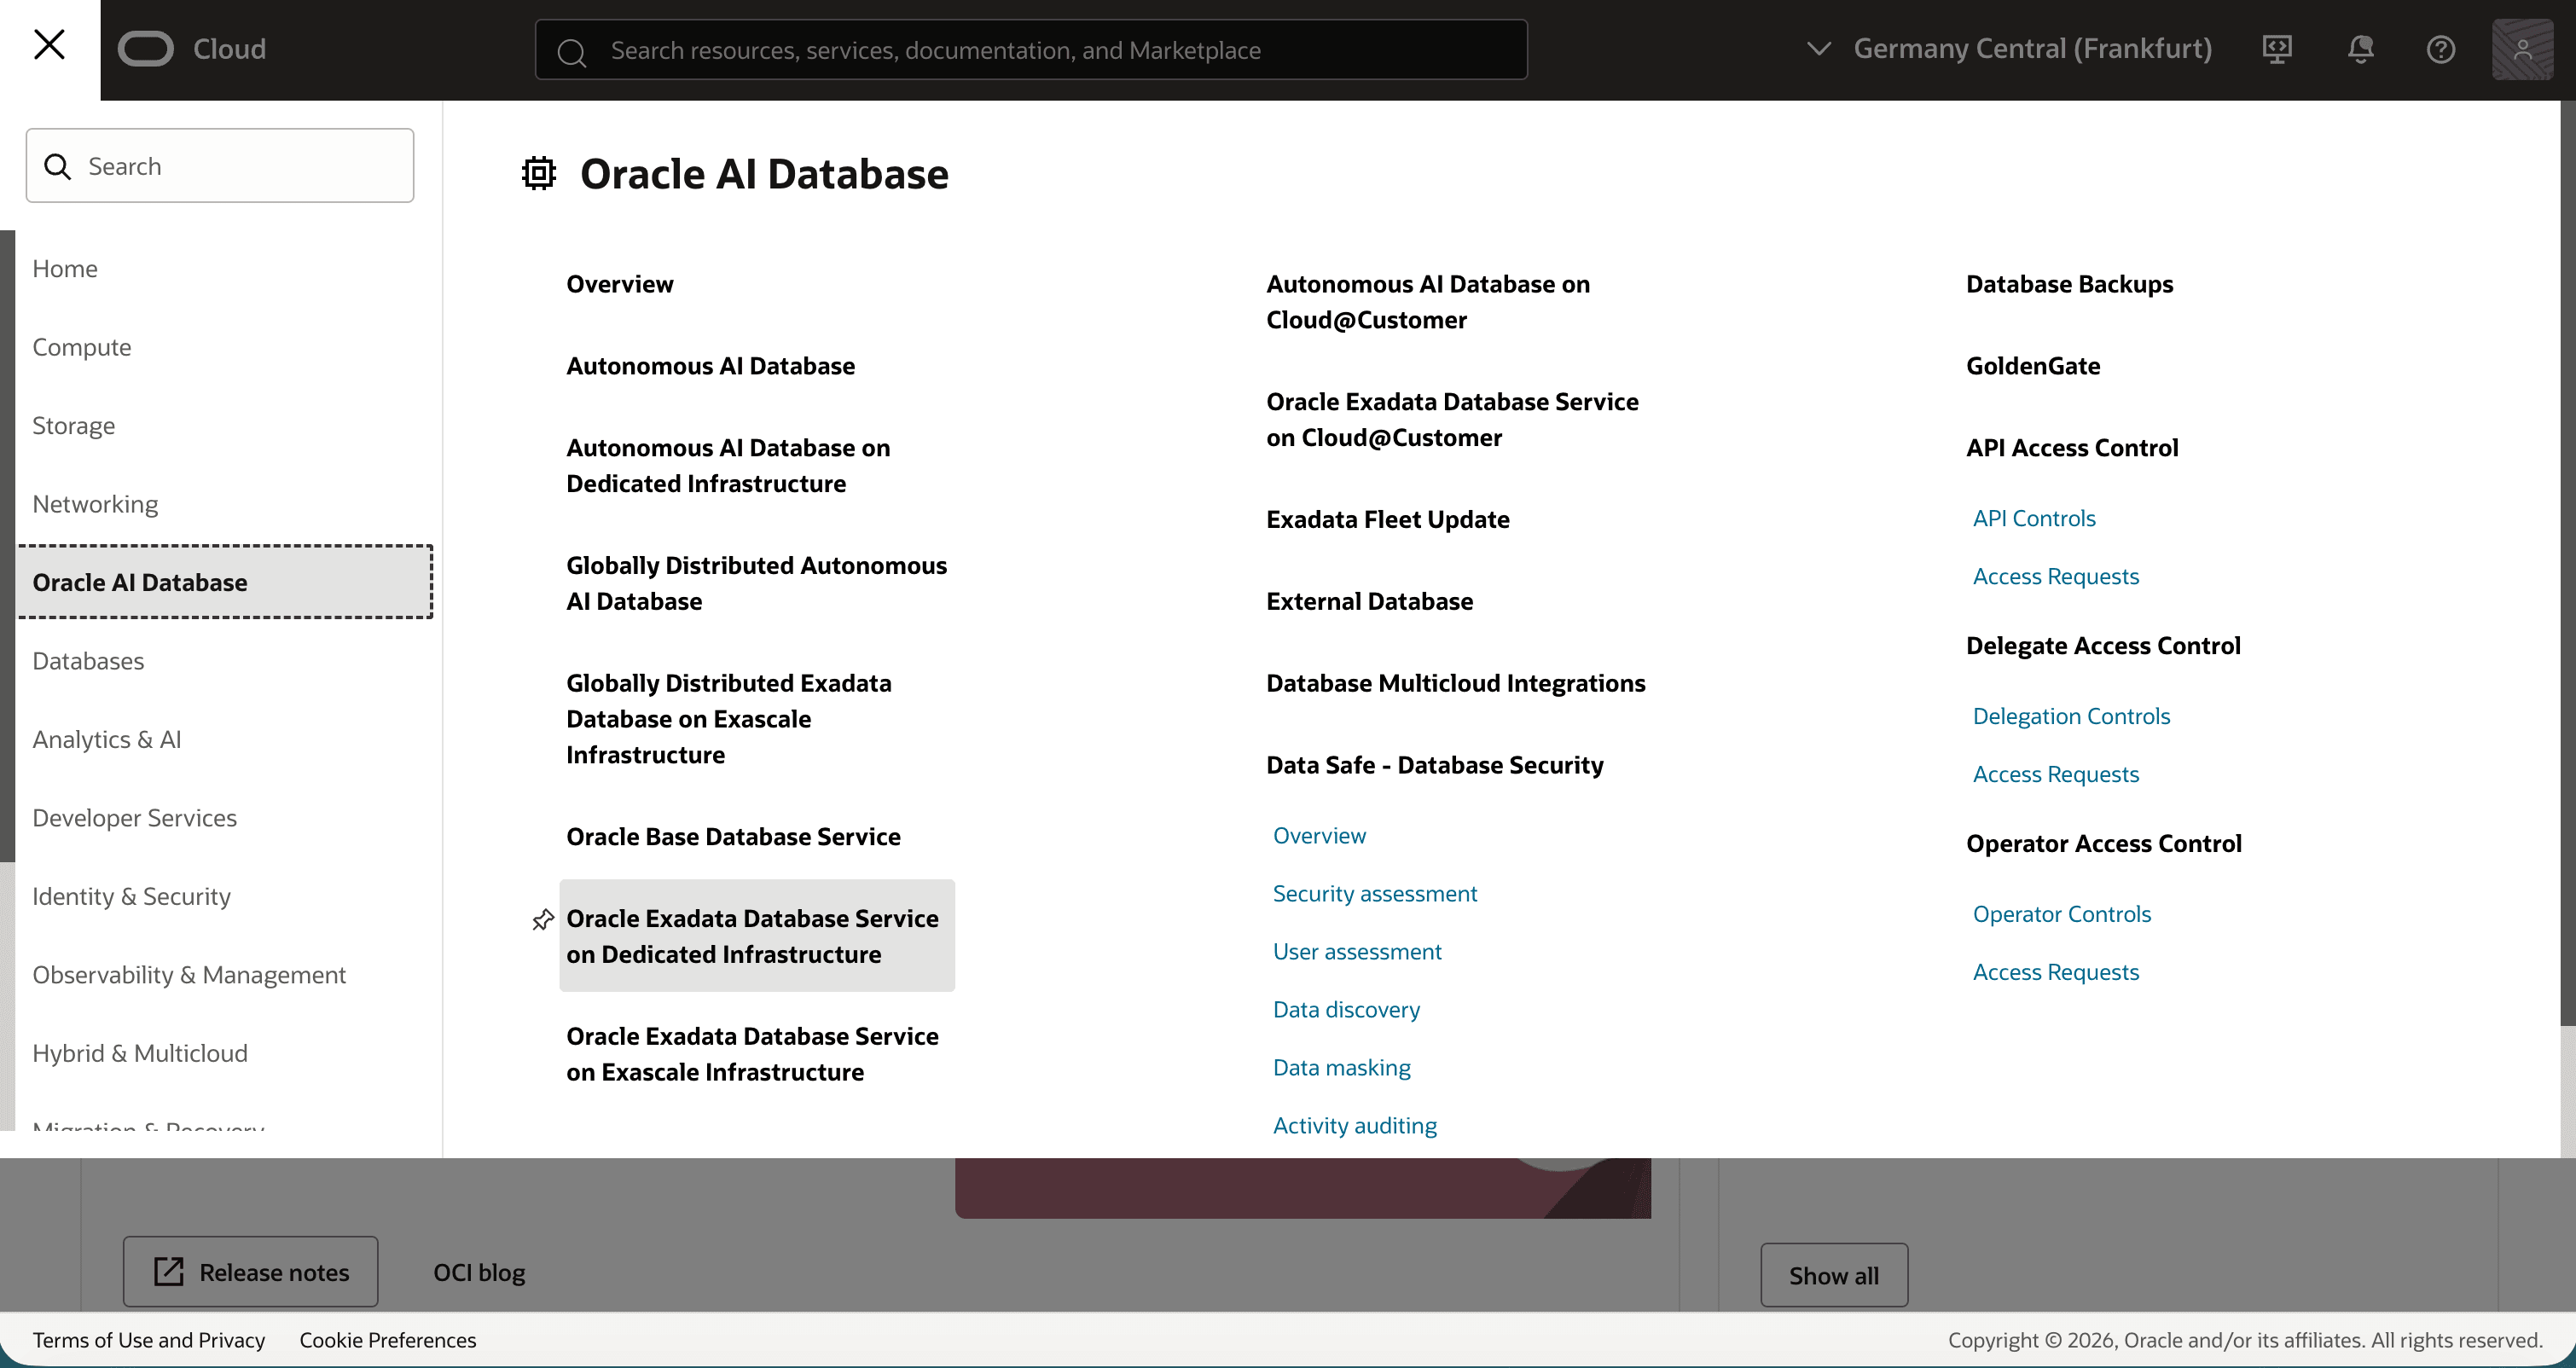
Task: Open Autonomous AI Database
Action: pyautogui.click(x=711, y=366)
